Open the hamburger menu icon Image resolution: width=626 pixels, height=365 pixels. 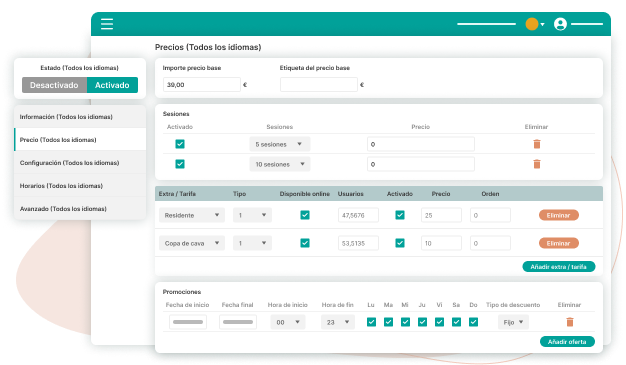107,24
